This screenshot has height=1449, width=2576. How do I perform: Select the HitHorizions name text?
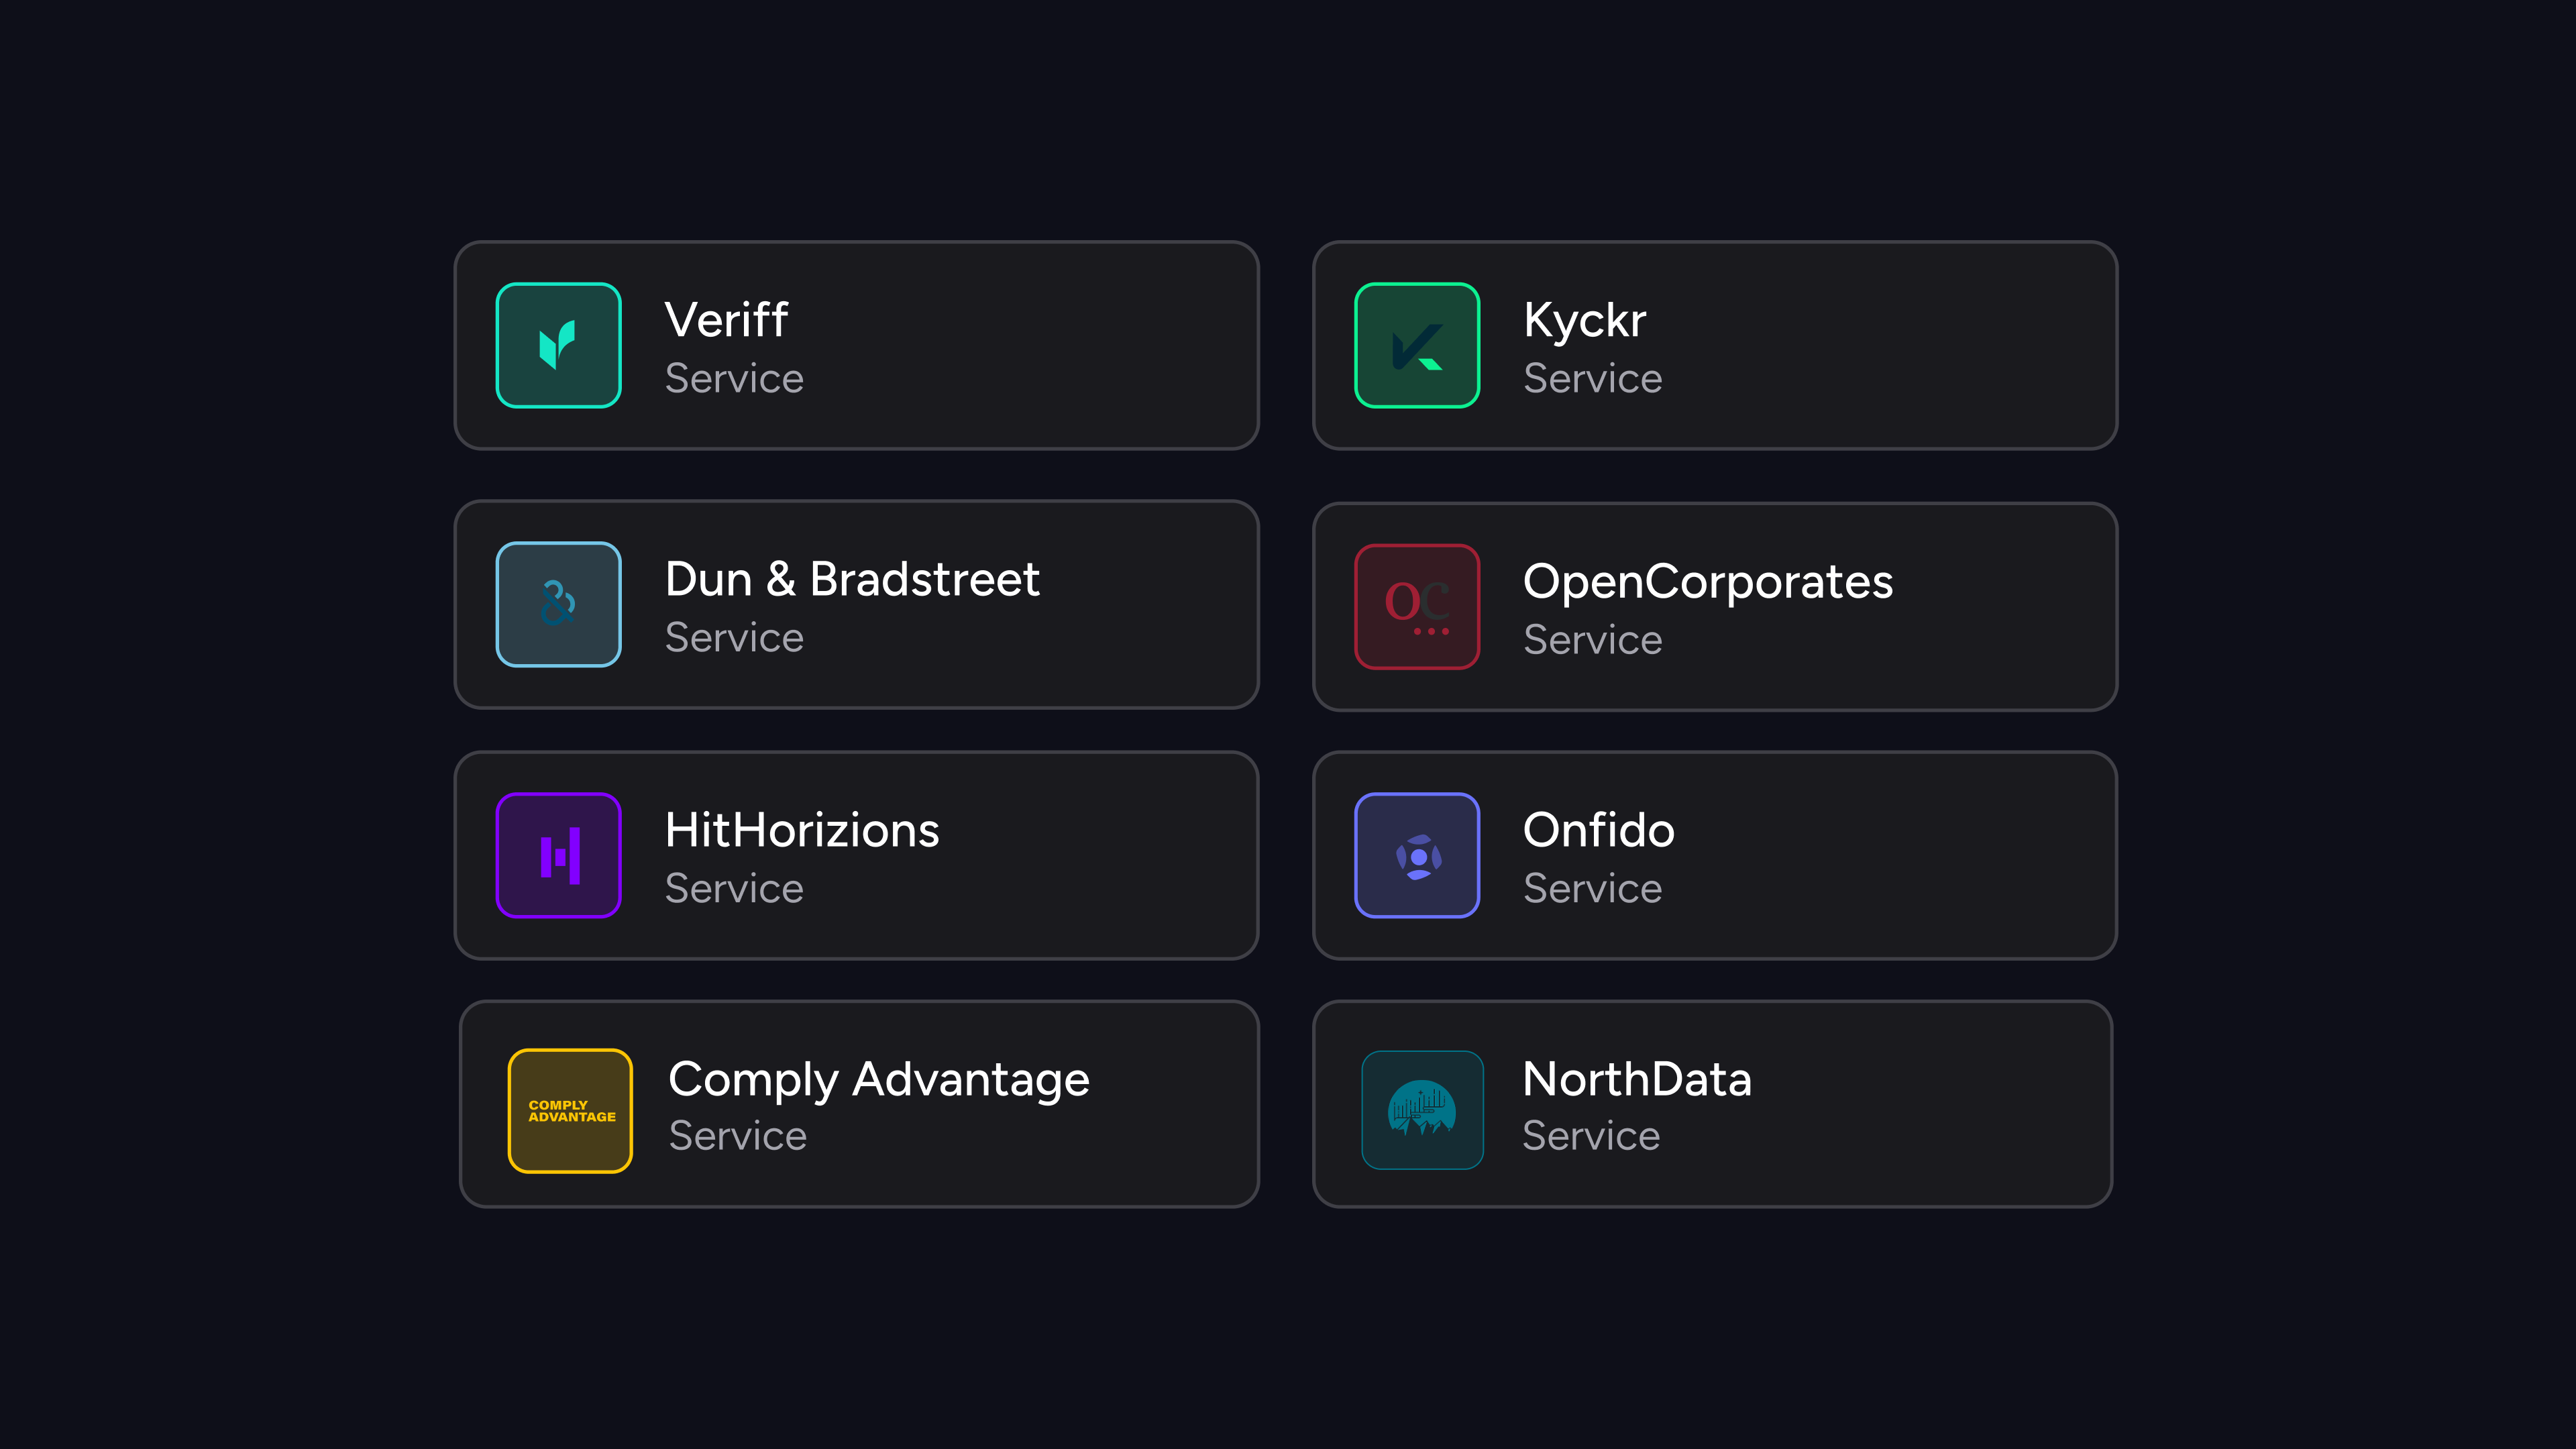click(802, 830)
